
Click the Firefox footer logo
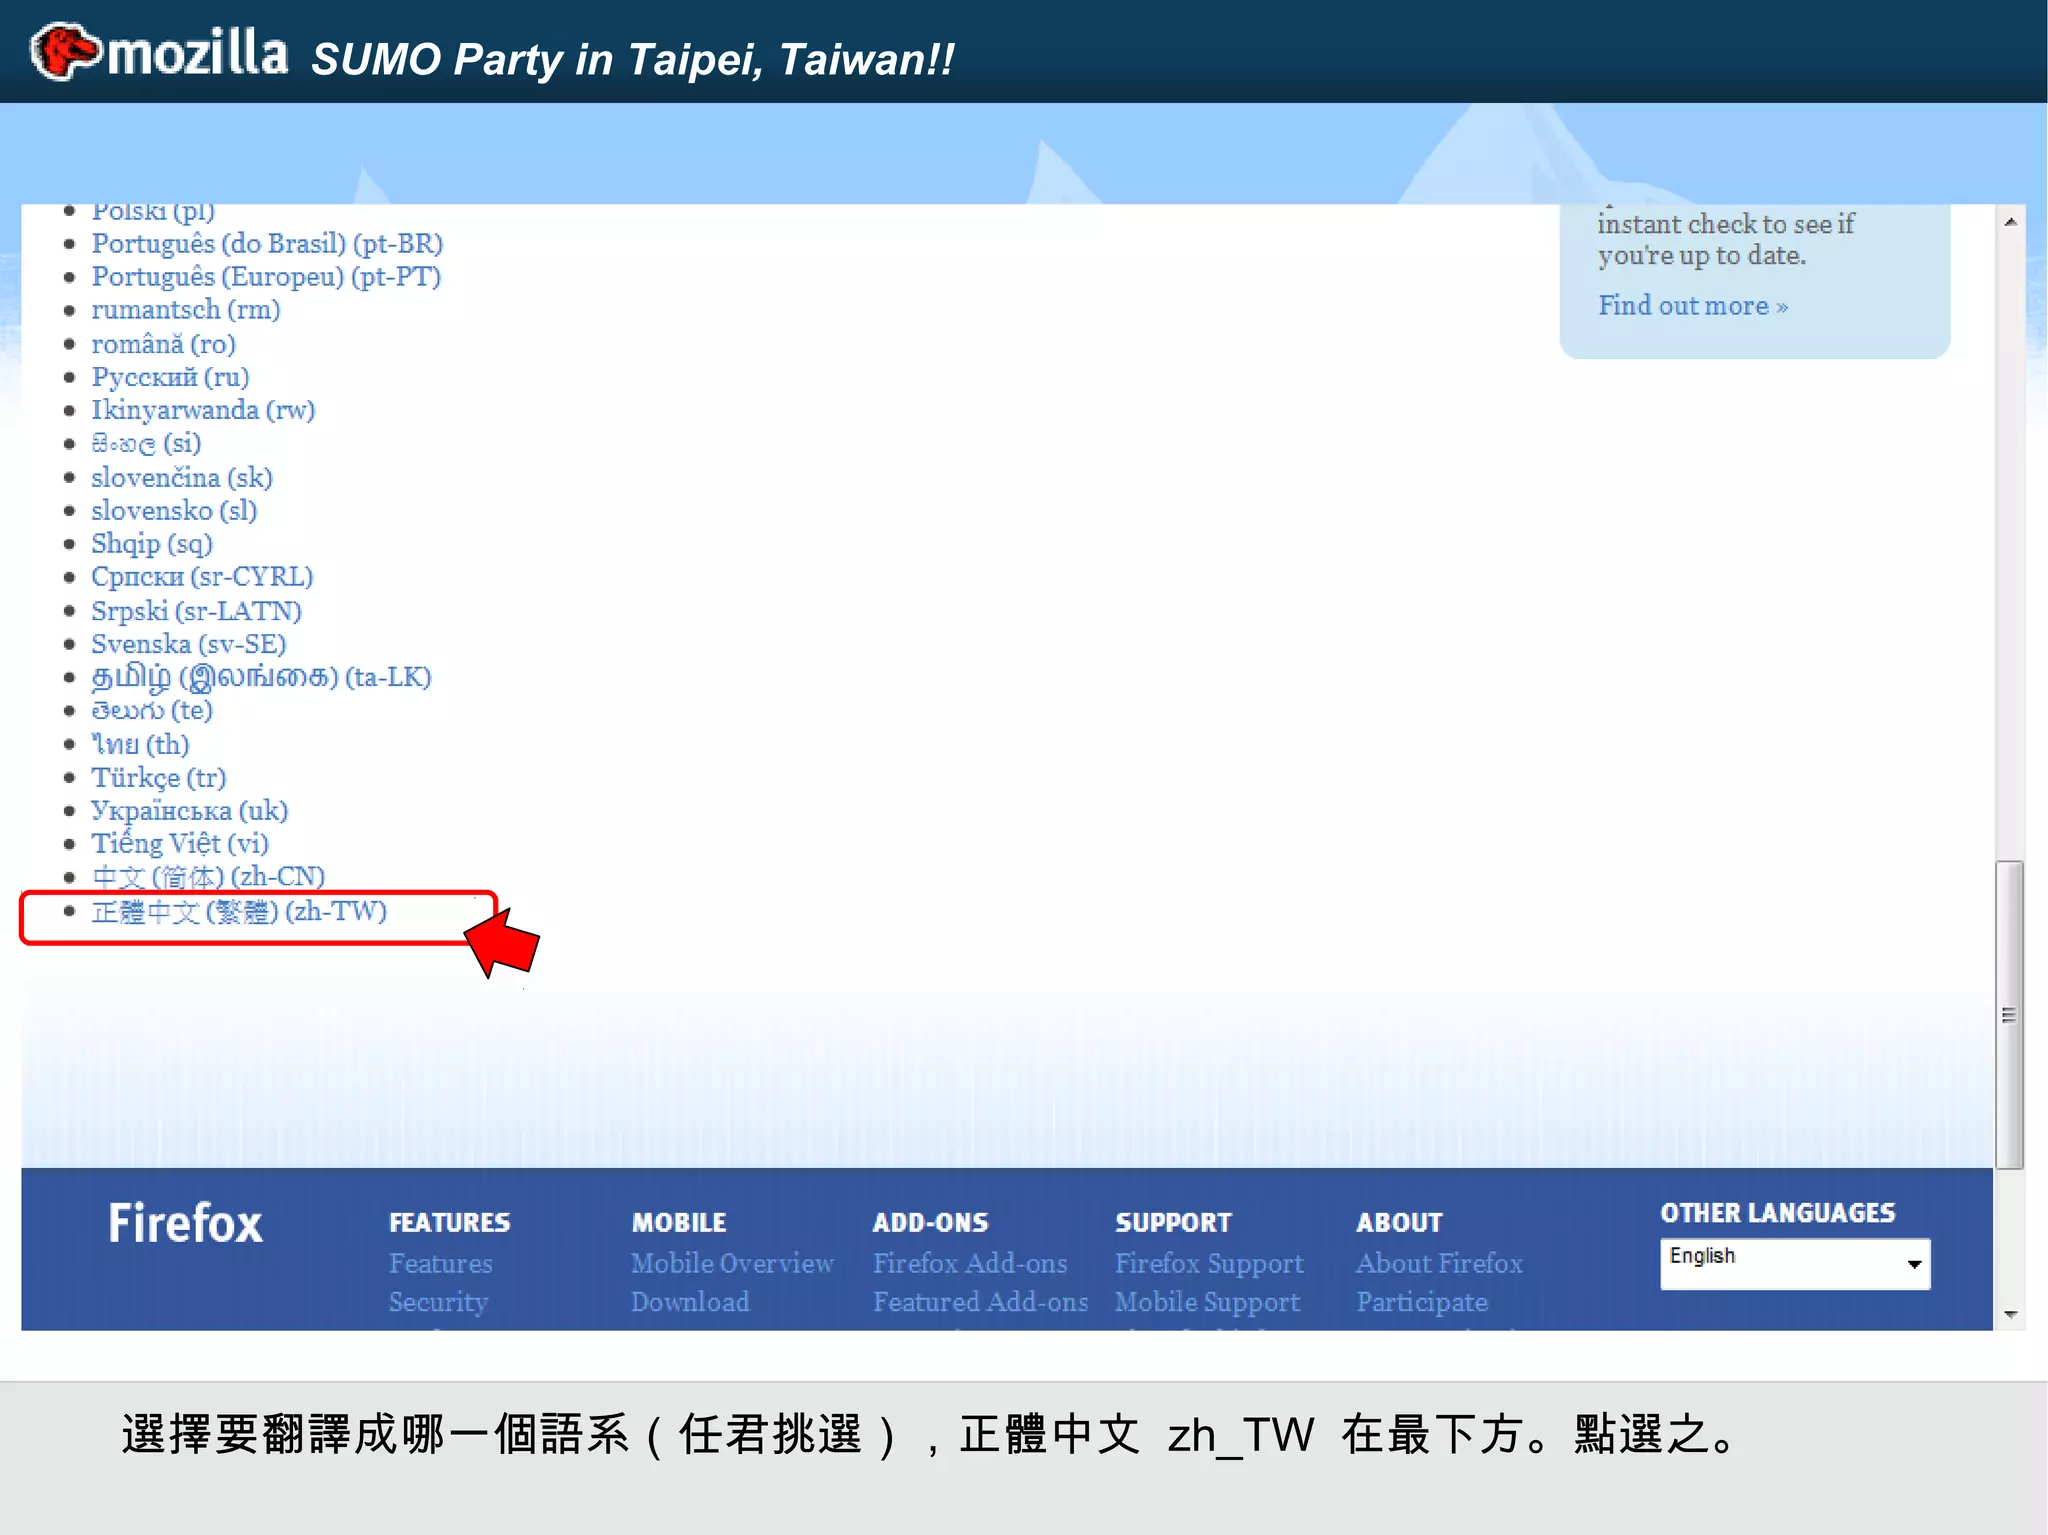pyautogui.click(x=185, y=1223)
